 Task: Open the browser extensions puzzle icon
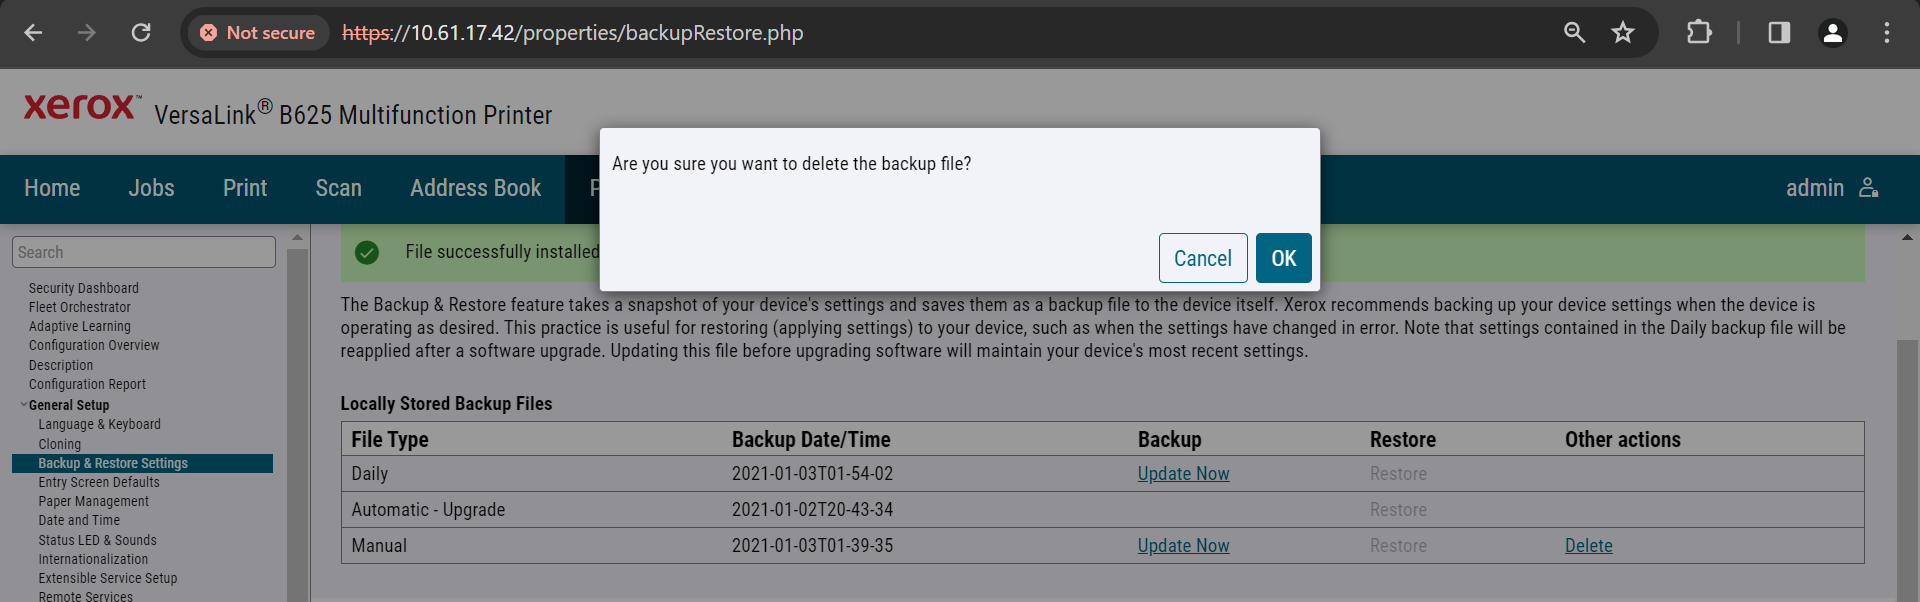coord(1699,33)
